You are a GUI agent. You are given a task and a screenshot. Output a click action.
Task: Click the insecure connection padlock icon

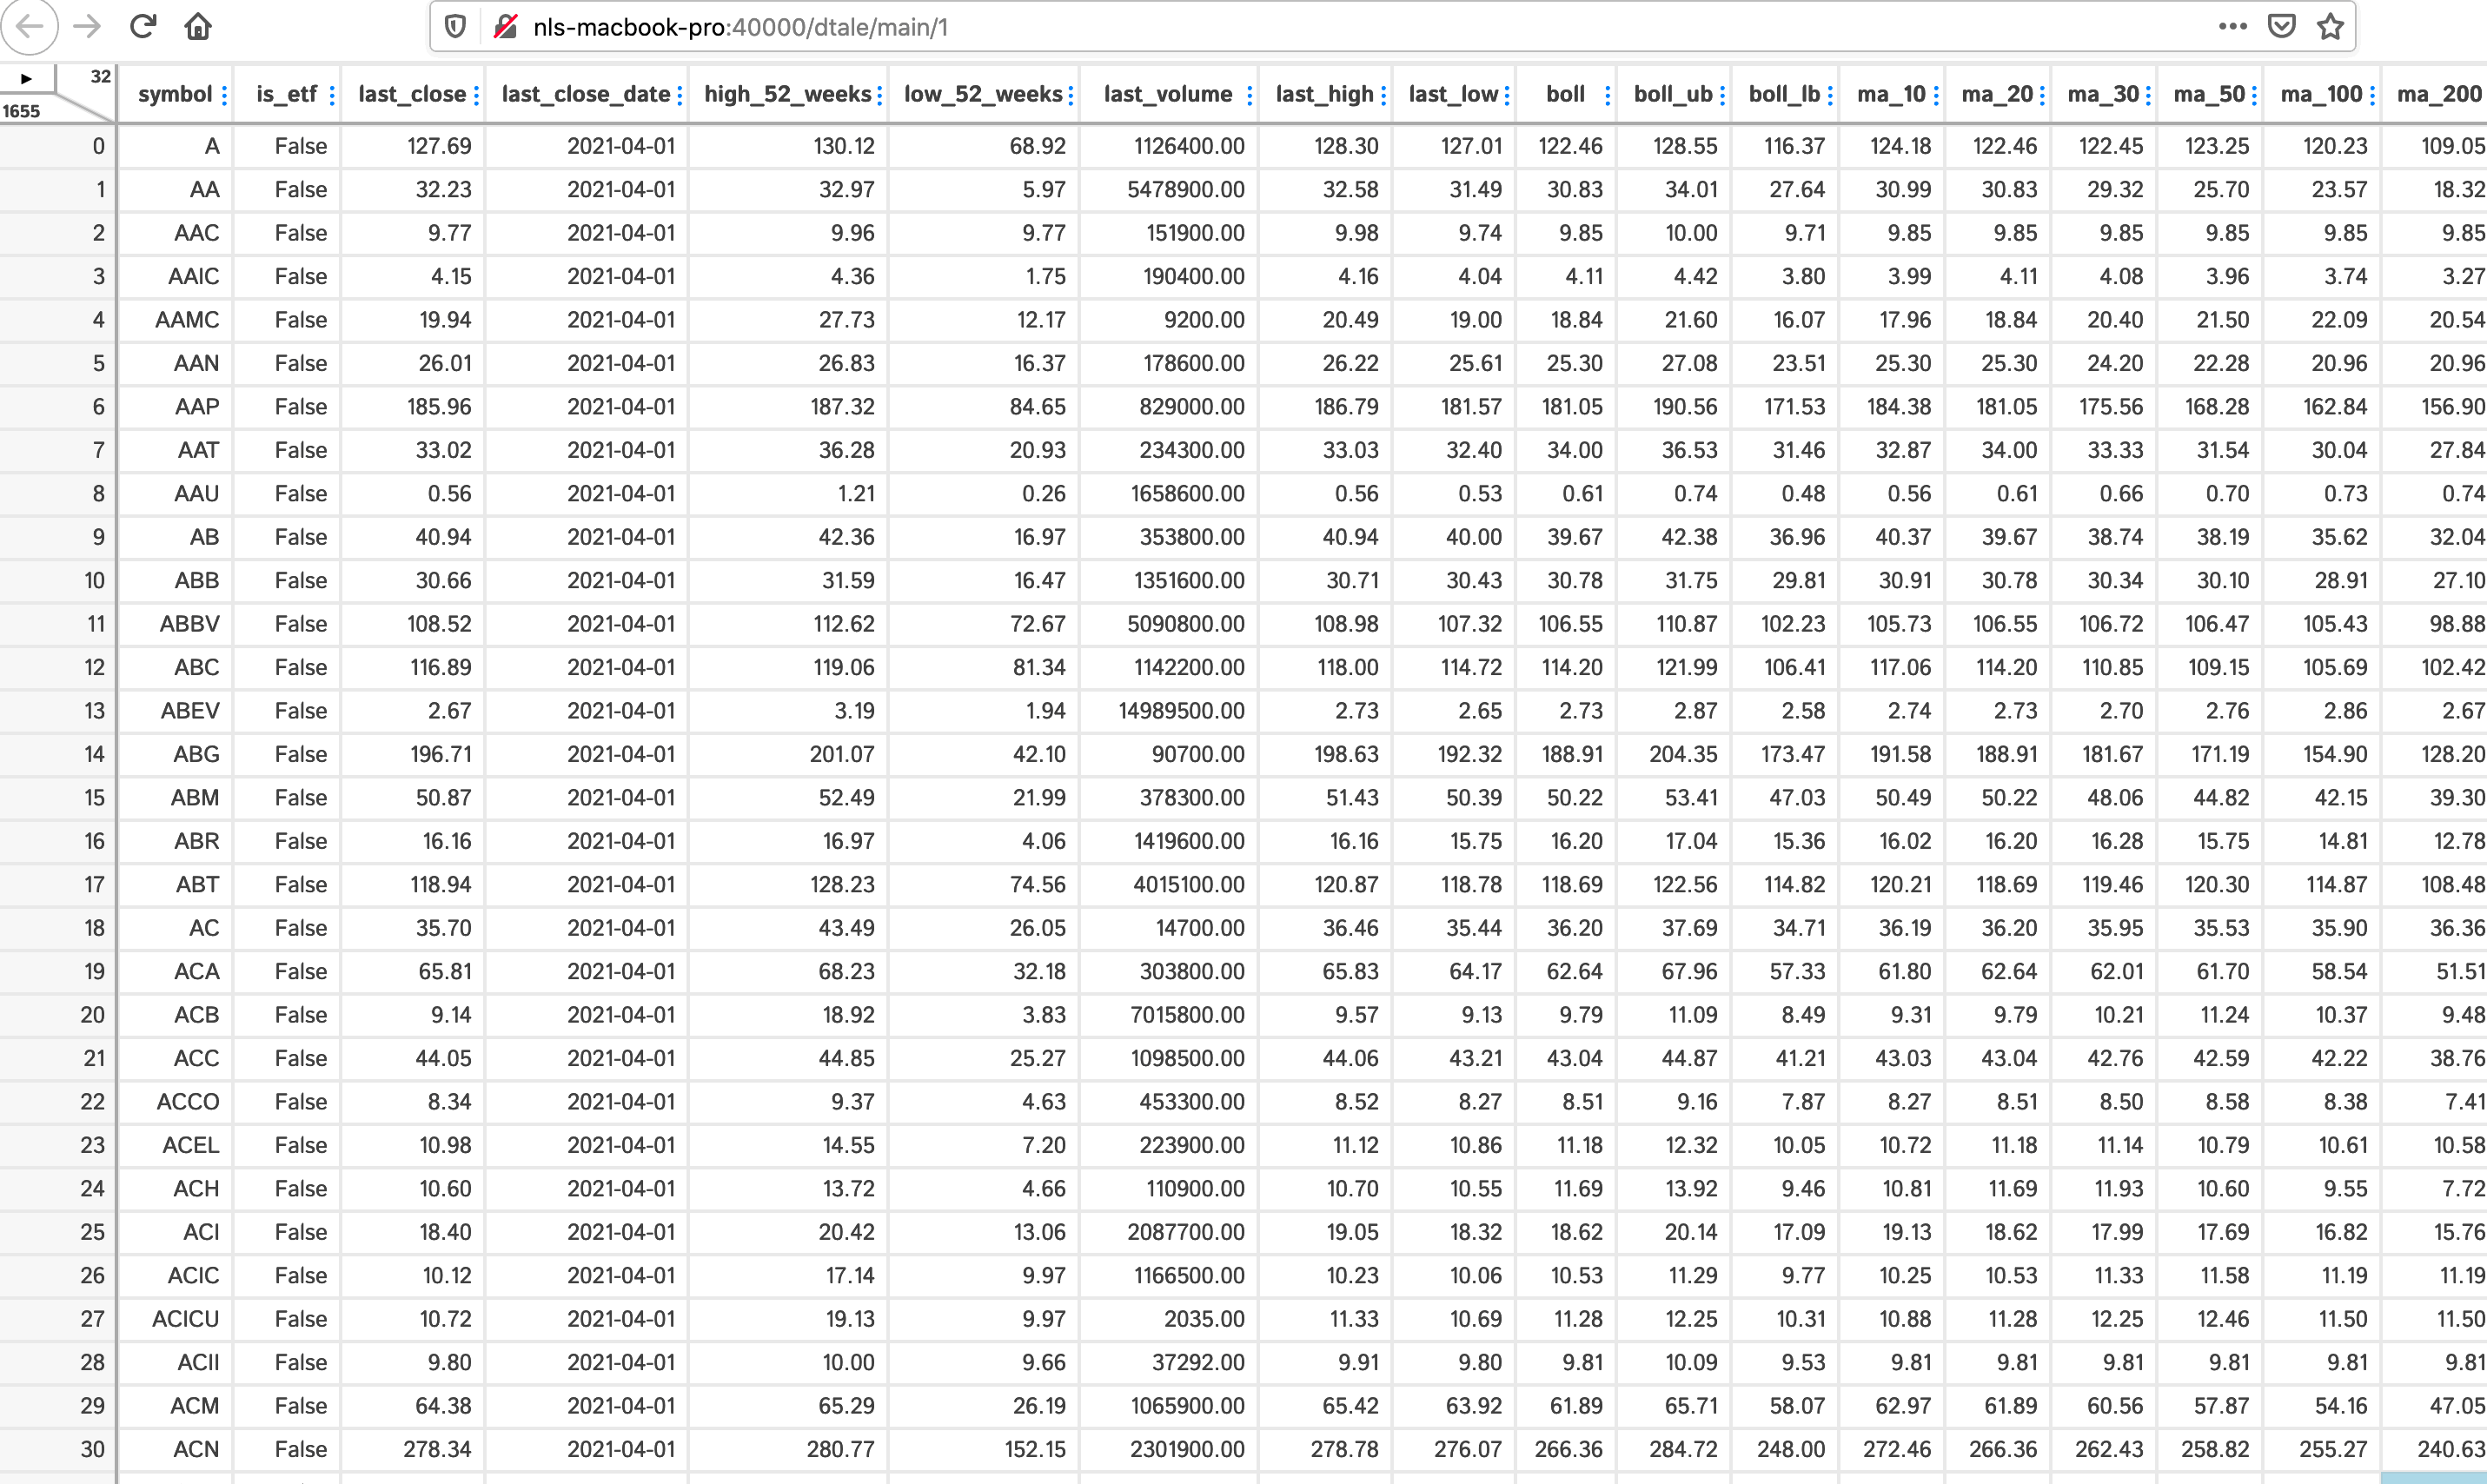pos(506,26)
